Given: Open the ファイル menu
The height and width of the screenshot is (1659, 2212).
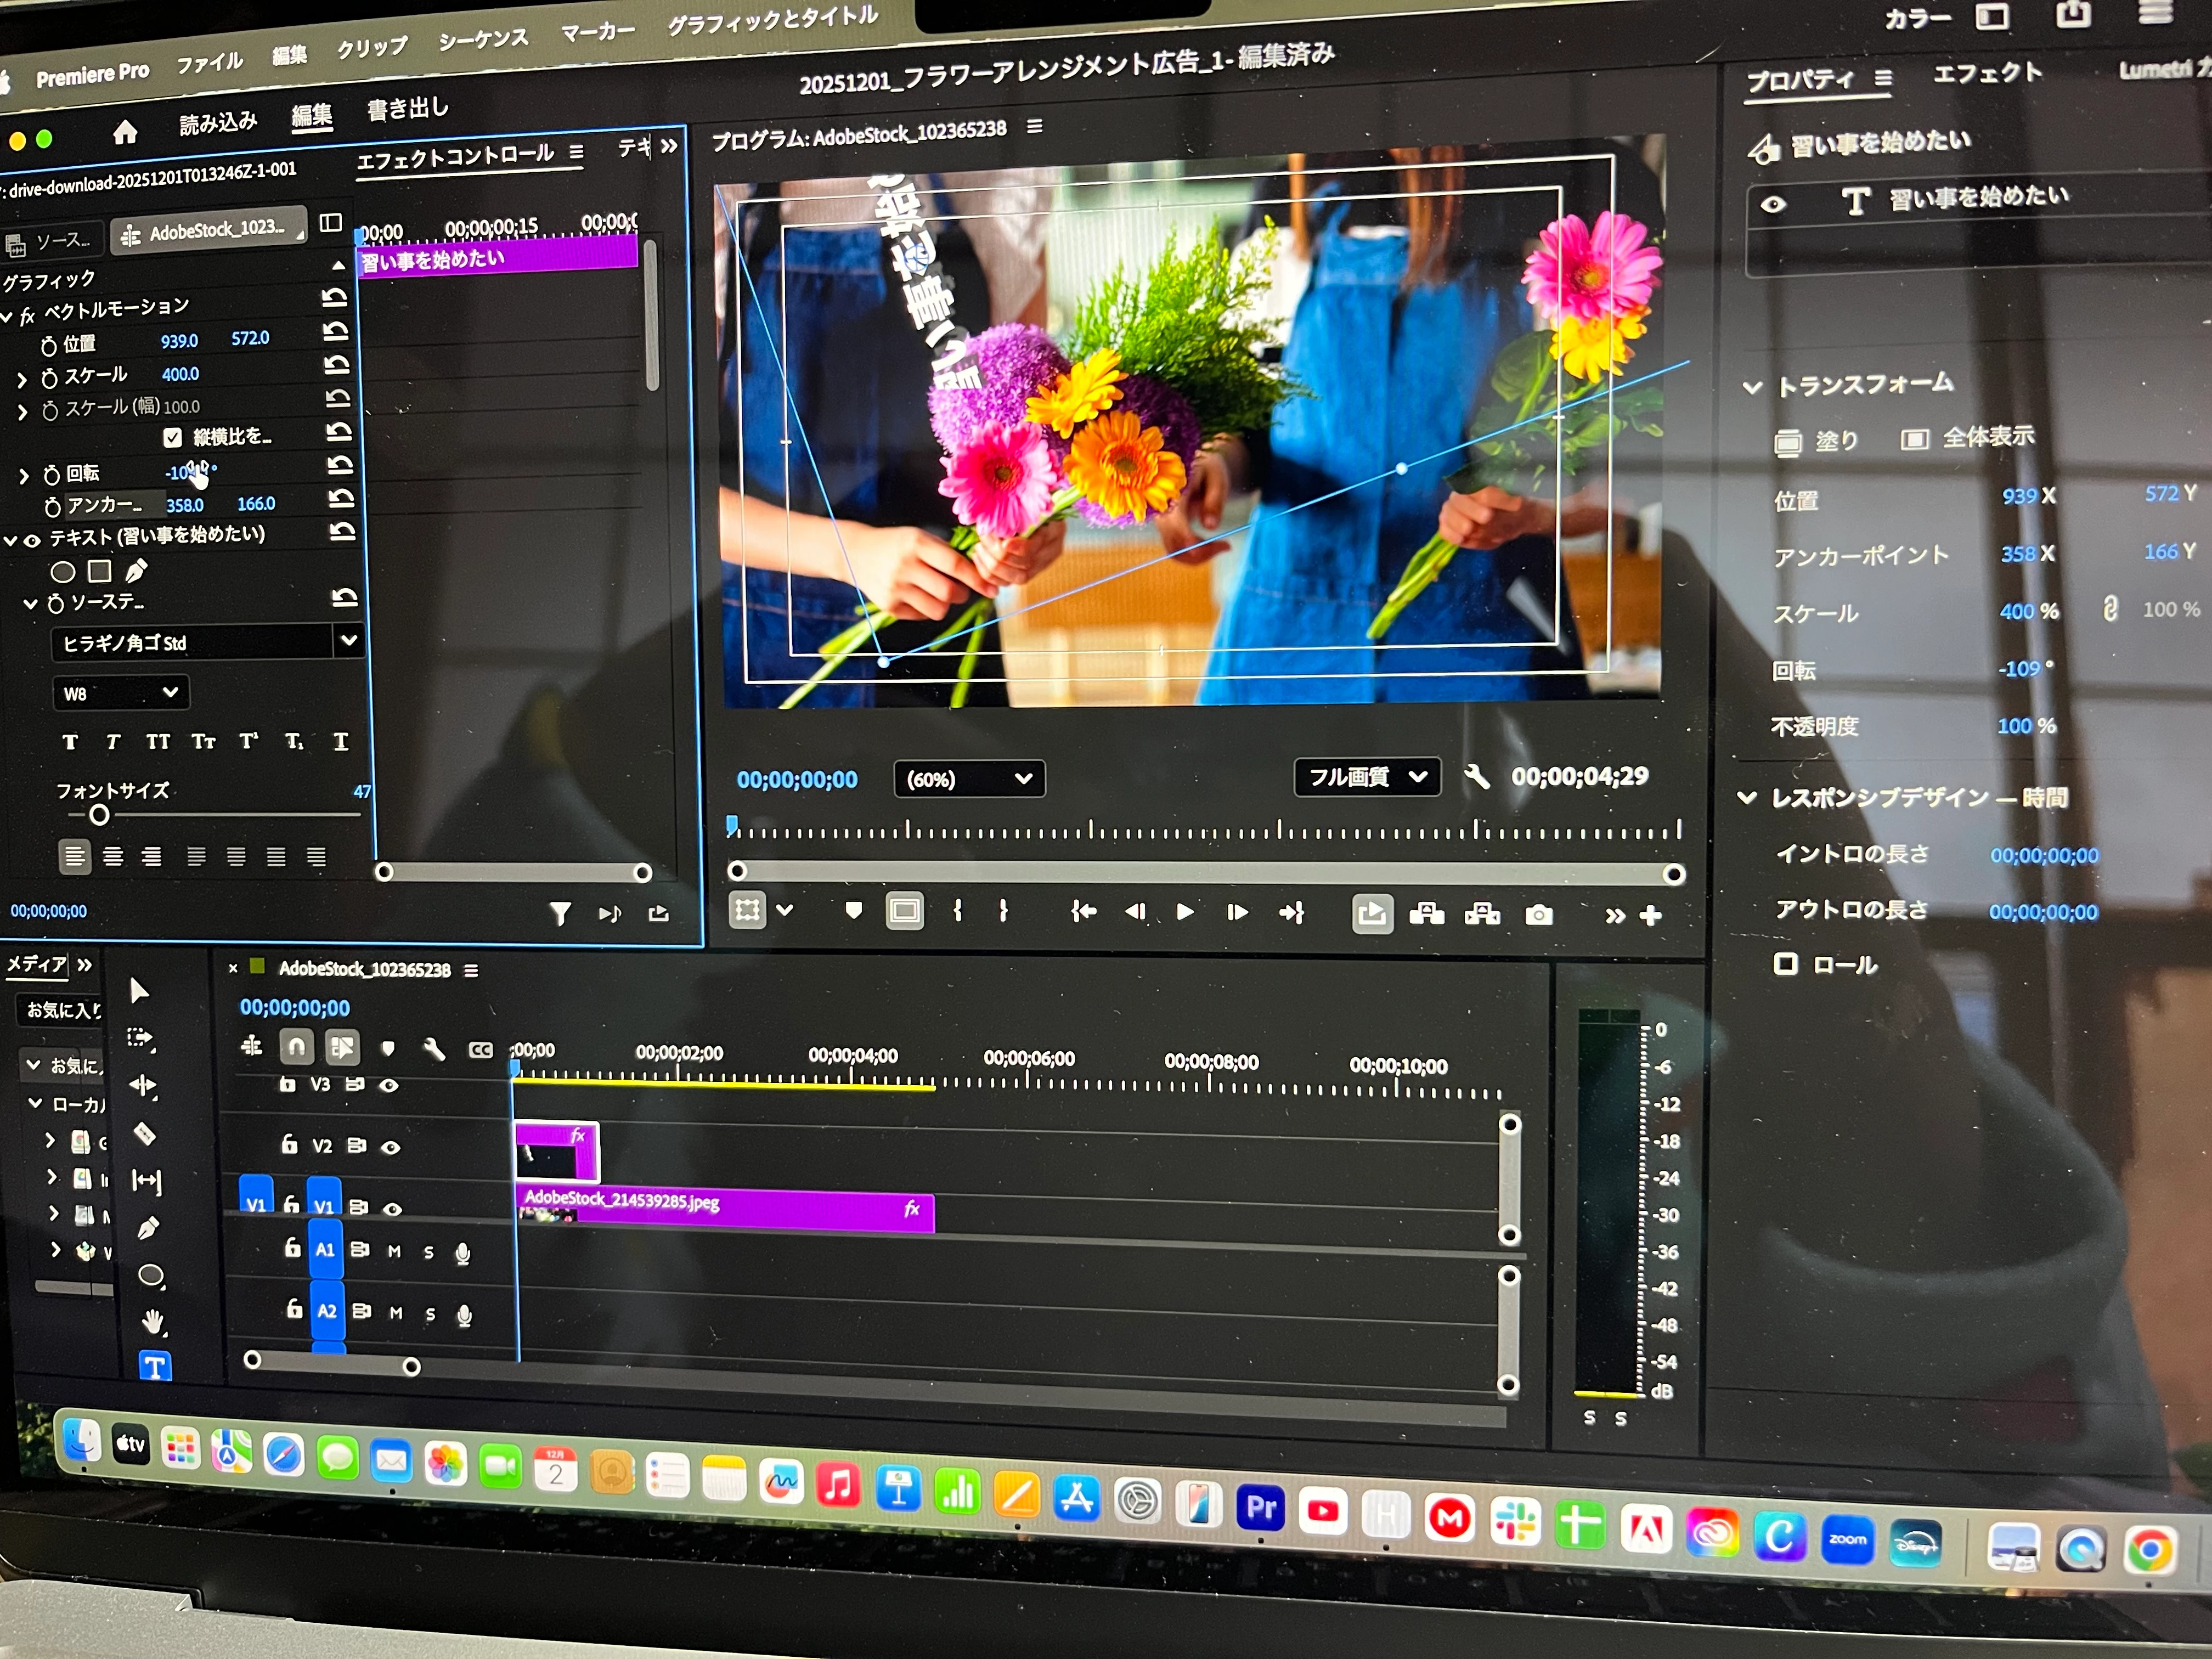Looking at the screenshot, I should [x=209, y=62].
